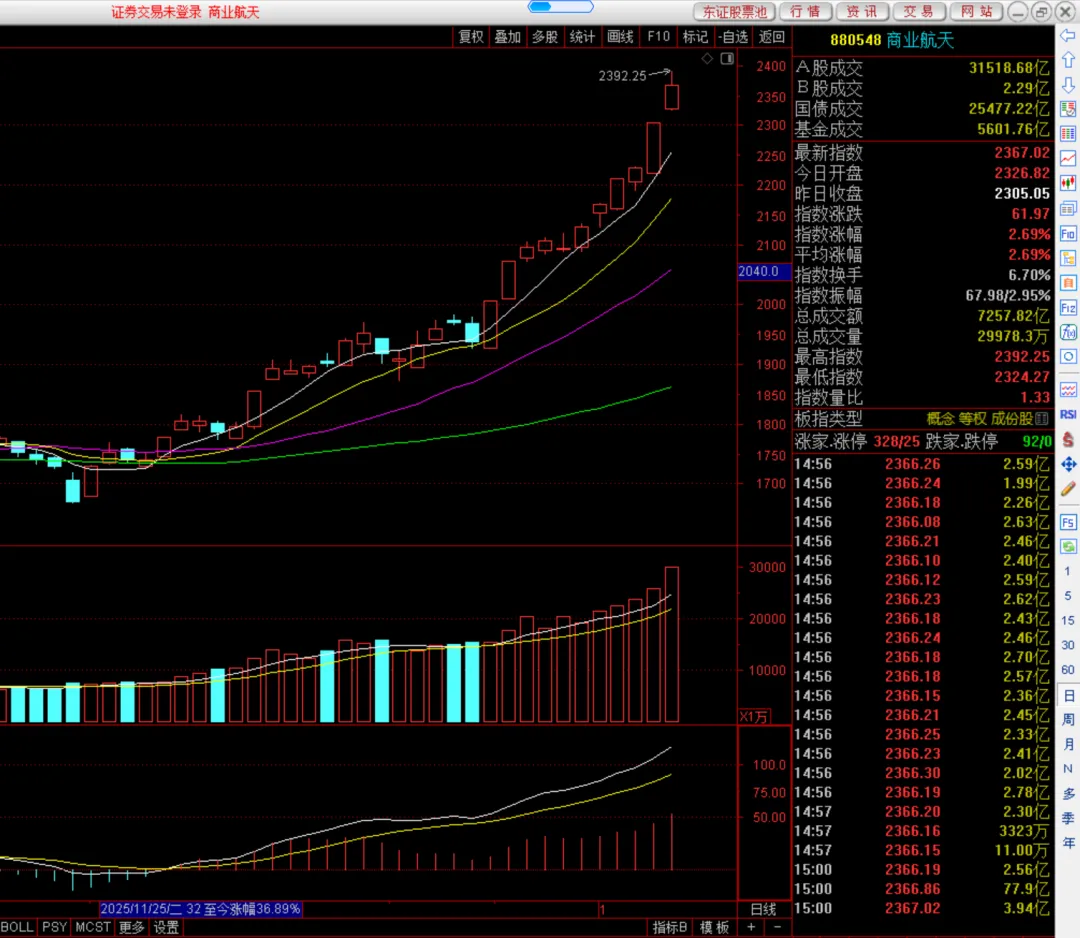This screenshot has width=1080, height=938.
Task: Open the 资讯 menu
Action: 862,12
